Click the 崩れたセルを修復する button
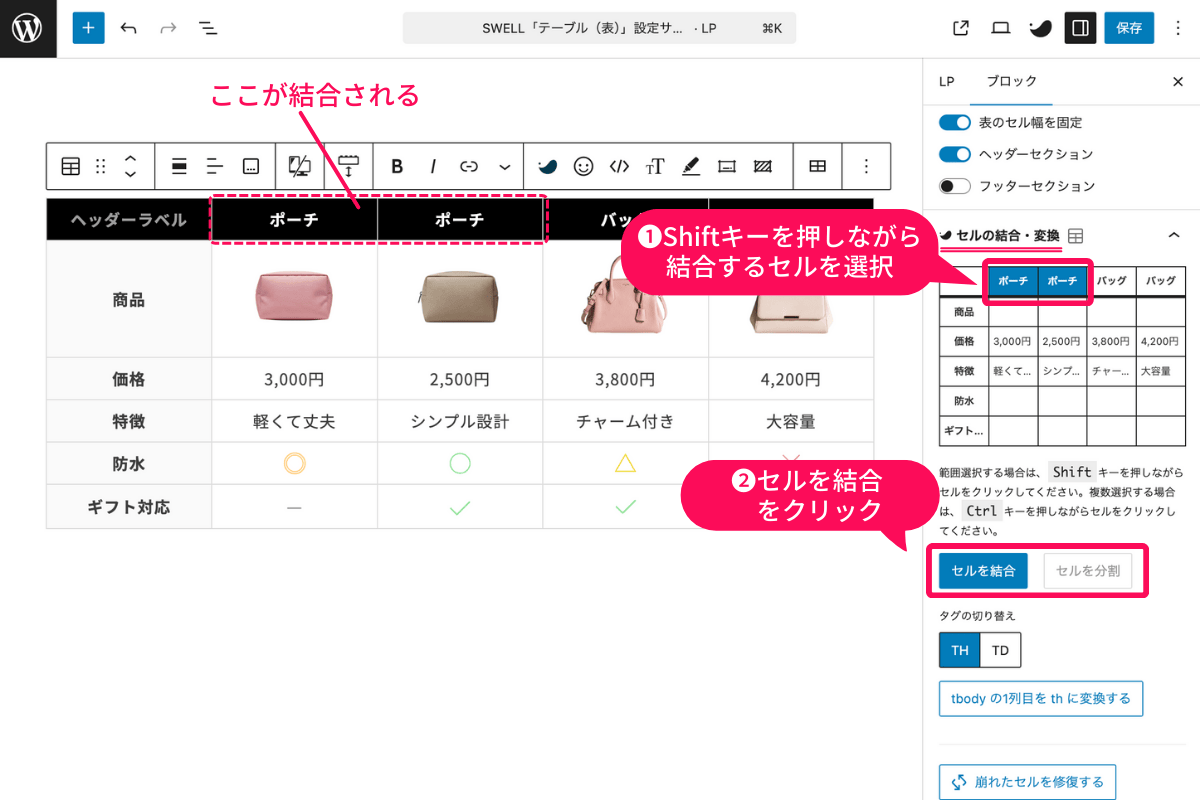Screen dimensions: 1200x800 1027,781
